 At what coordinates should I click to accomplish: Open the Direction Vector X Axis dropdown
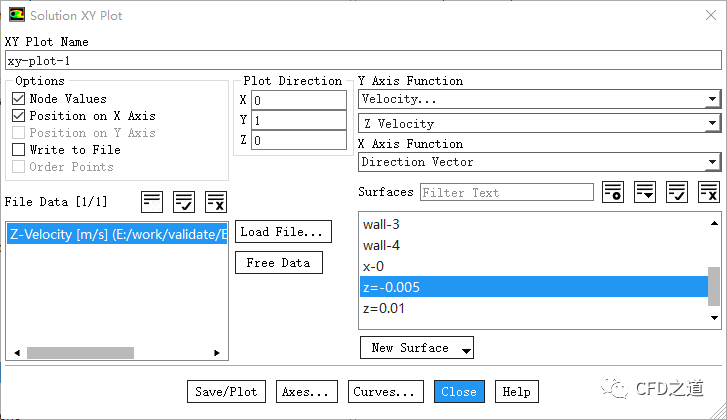click(x=540, y=162)
